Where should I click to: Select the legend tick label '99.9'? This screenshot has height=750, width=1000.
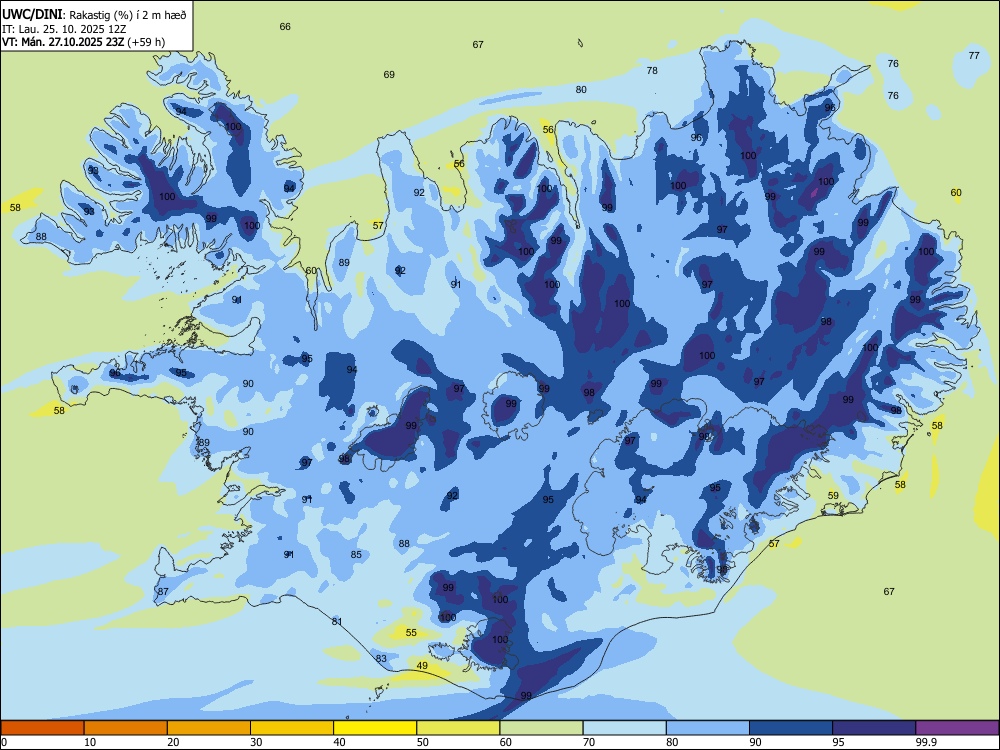[926, 742]
